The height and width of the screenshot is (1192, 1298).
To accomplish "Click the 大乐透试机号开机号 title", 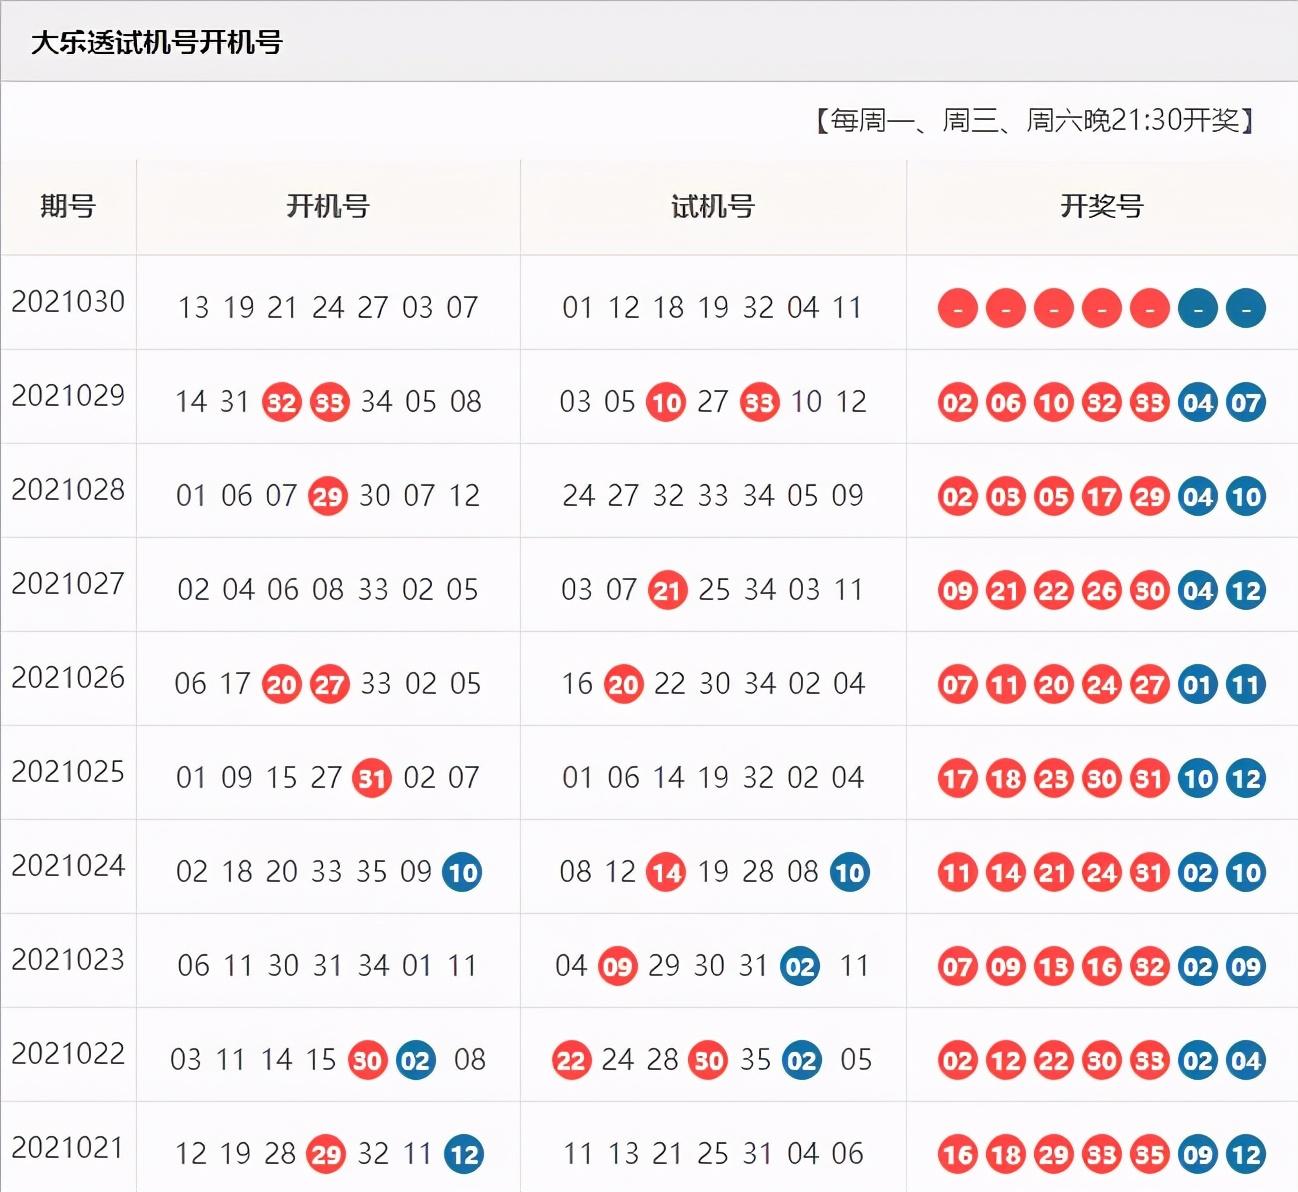I will click(156, 42).
